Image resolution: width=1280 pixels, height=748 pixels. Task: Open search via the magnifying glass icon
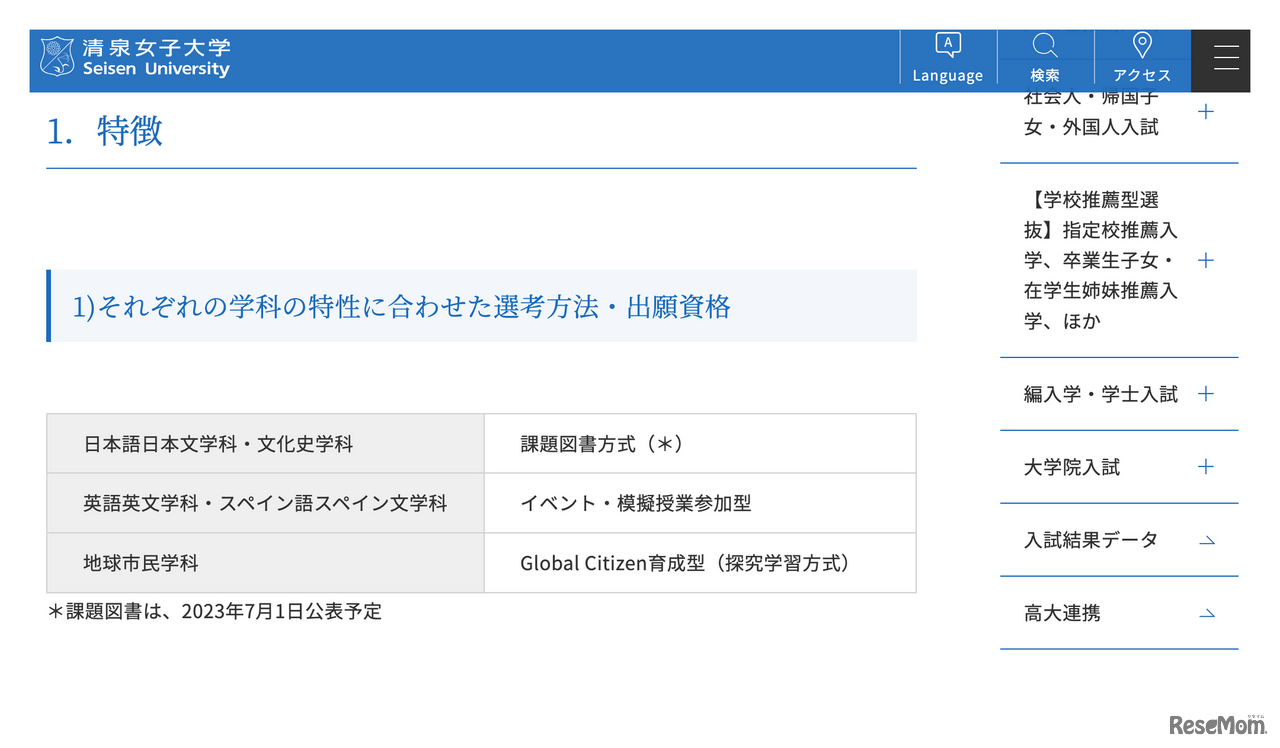tap(1045, 44)
